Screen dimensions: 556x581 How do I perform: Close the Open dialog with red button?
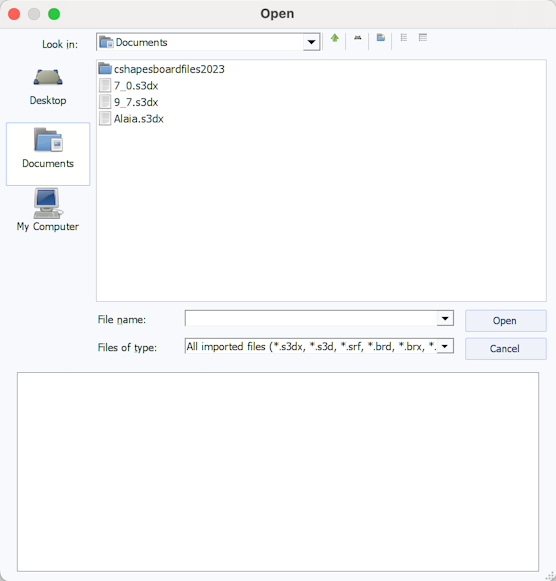14,14
